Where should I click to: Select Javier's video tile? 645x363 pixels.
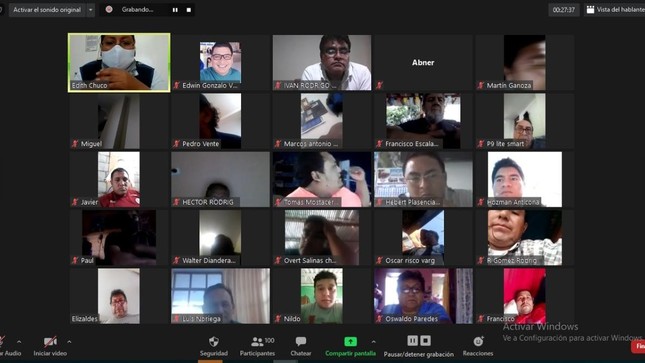click(x=119, y=179)
